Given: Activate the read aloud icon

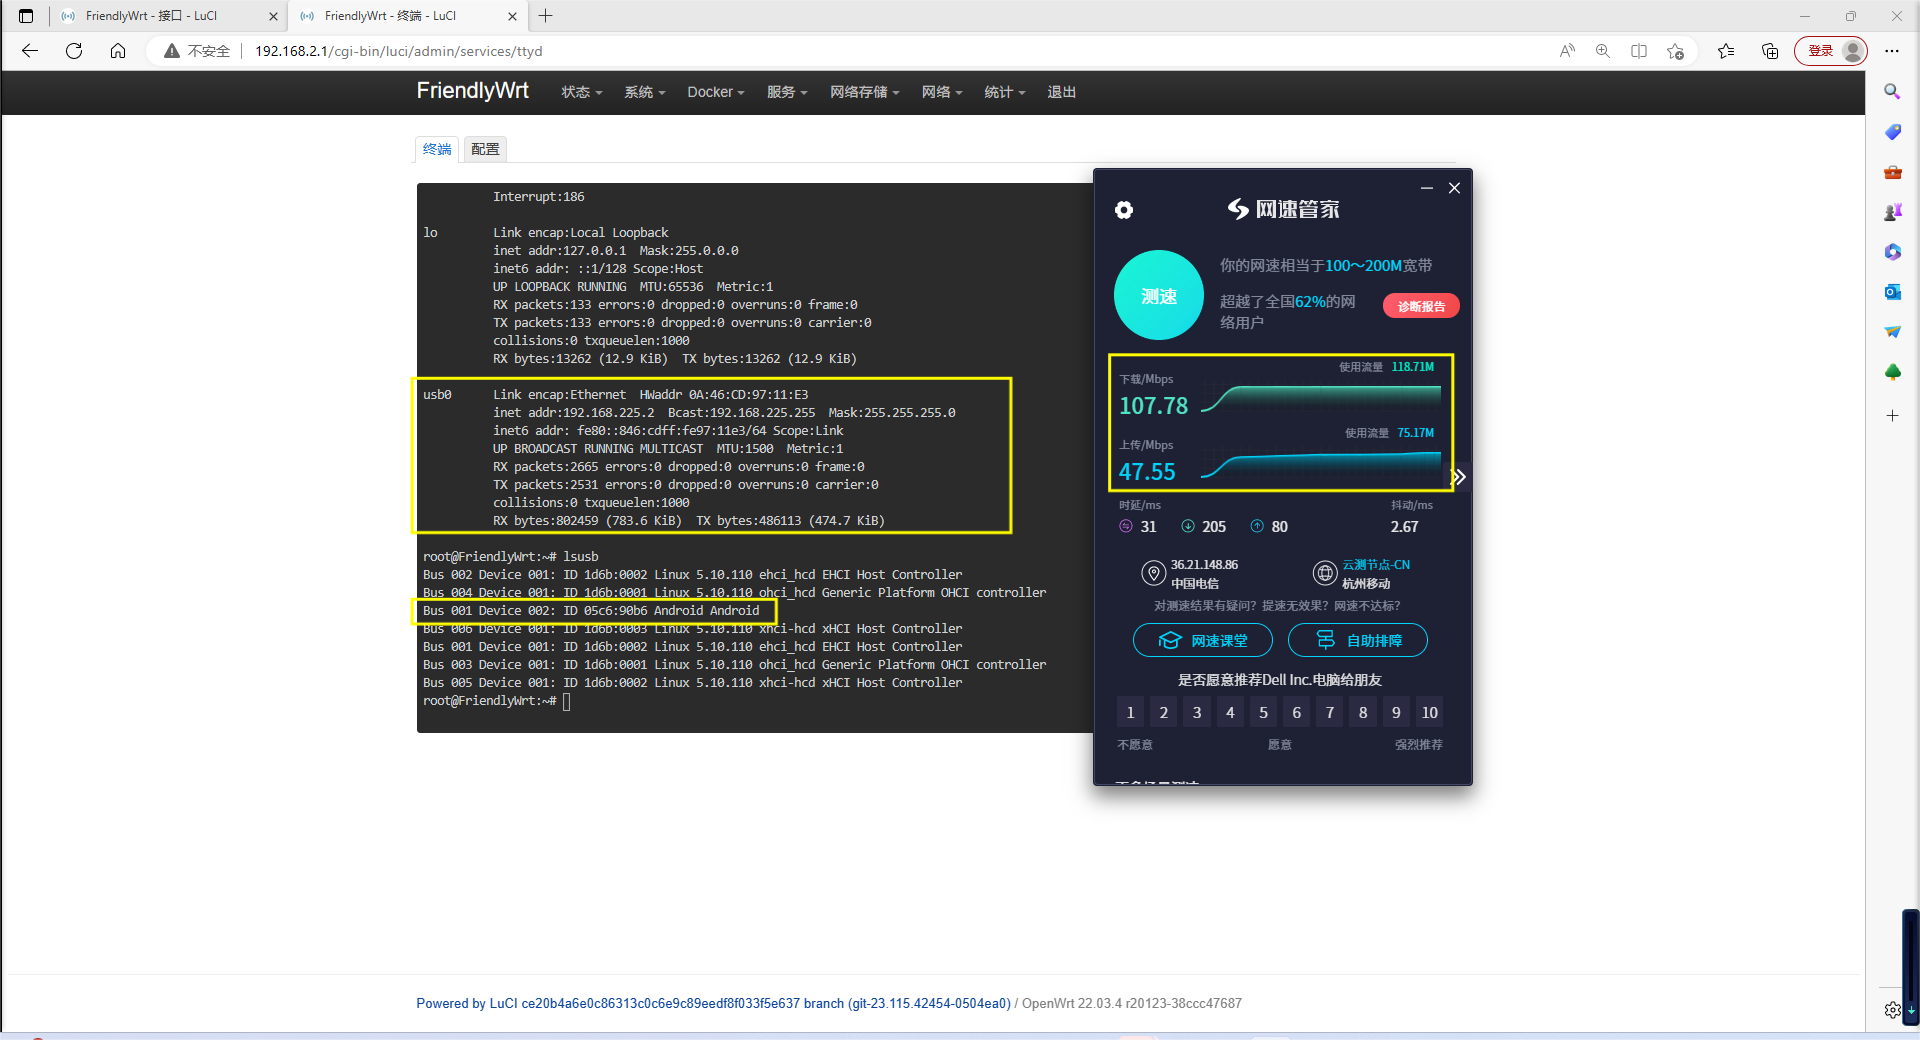Looking at the screenshot, I should (1567, 51).
